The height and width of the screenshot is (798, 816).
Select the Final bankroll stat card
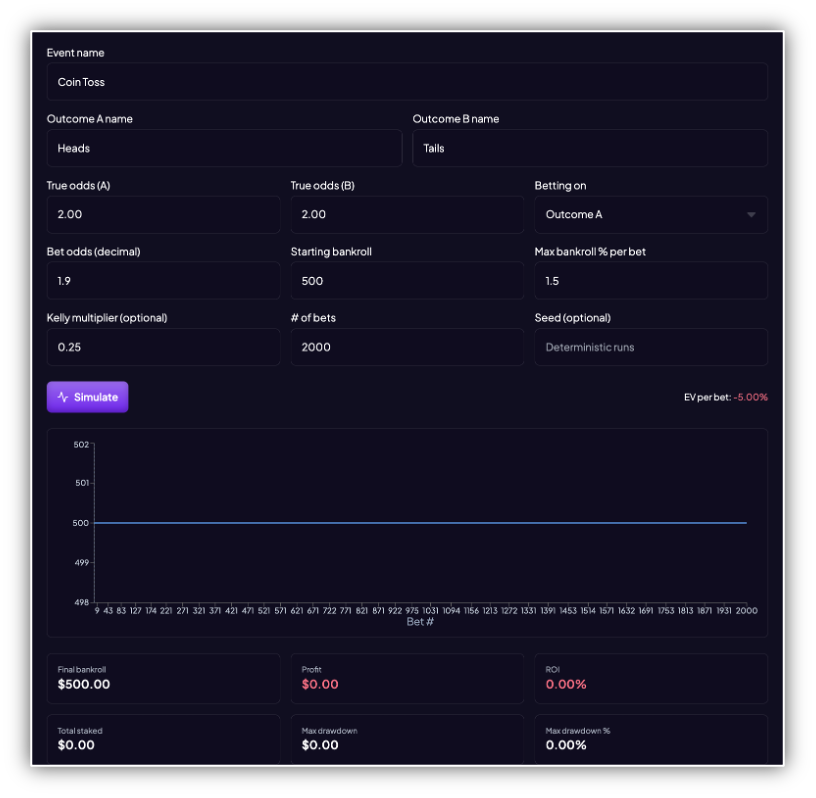click(163, 678)
